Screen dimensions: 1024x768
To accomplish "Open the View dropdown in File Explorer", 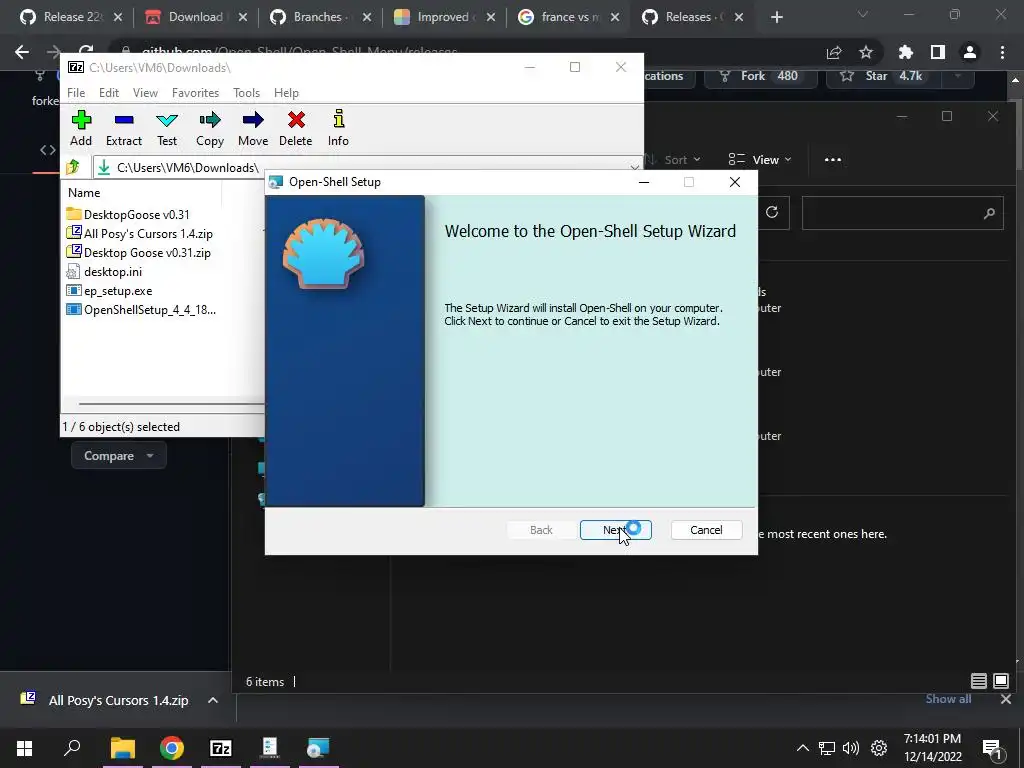I will click(760, 159).
